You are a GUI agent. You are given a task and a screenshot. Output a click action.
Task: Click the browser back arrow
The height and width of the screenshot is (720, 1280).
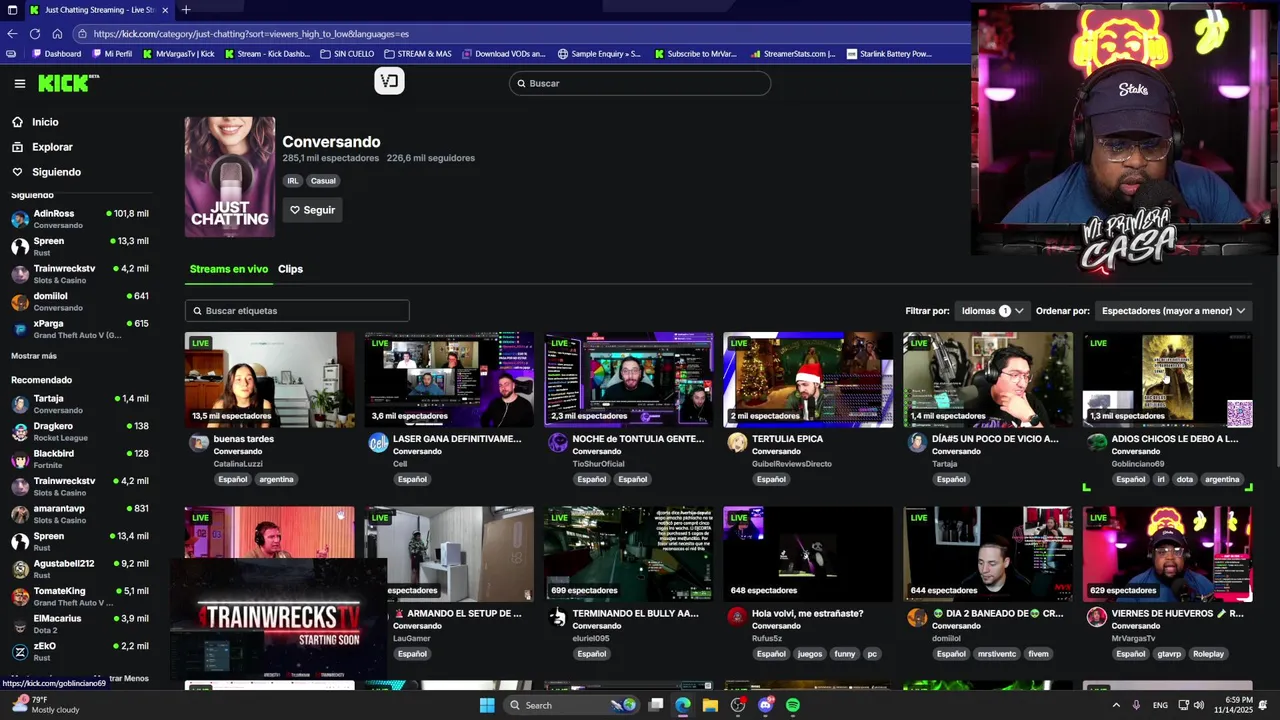coord(12,33)
